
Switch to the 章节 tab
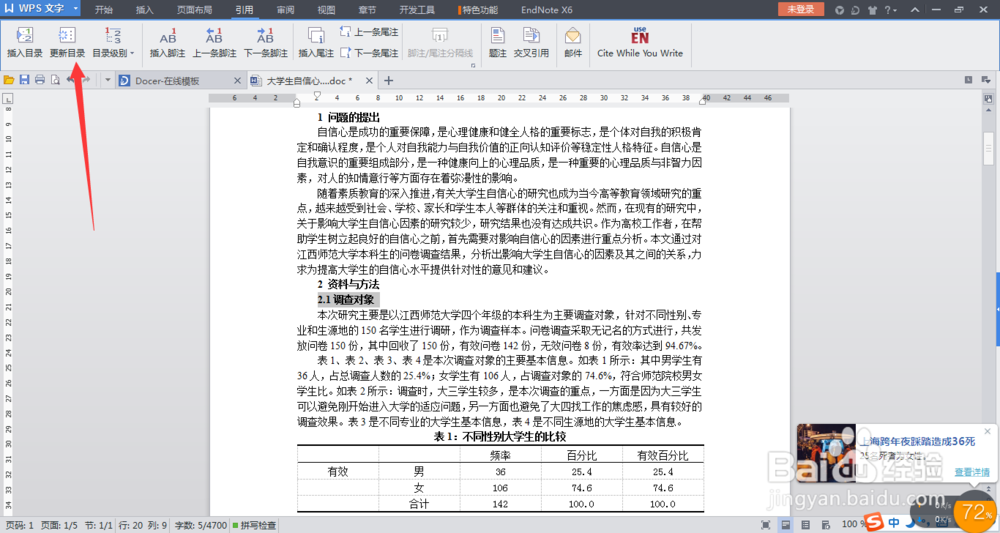367,10
